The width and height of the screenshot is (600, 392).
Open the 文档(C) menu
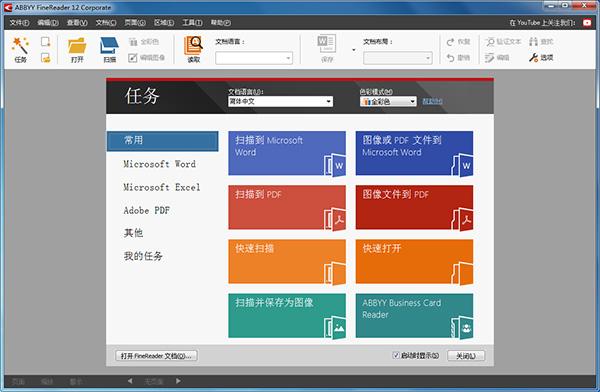(106, 23)
